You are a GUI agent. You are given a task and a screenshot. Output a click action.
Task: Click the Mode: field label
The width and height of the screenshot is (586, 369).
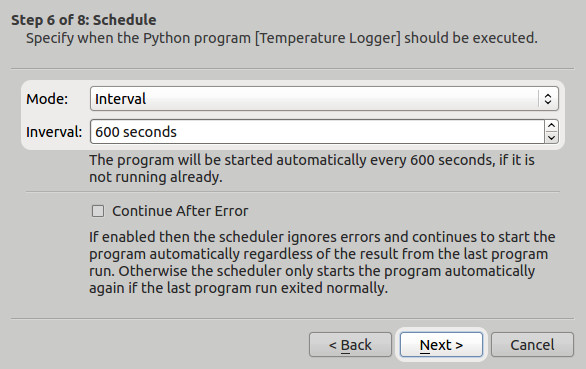(x=47, y=99)
